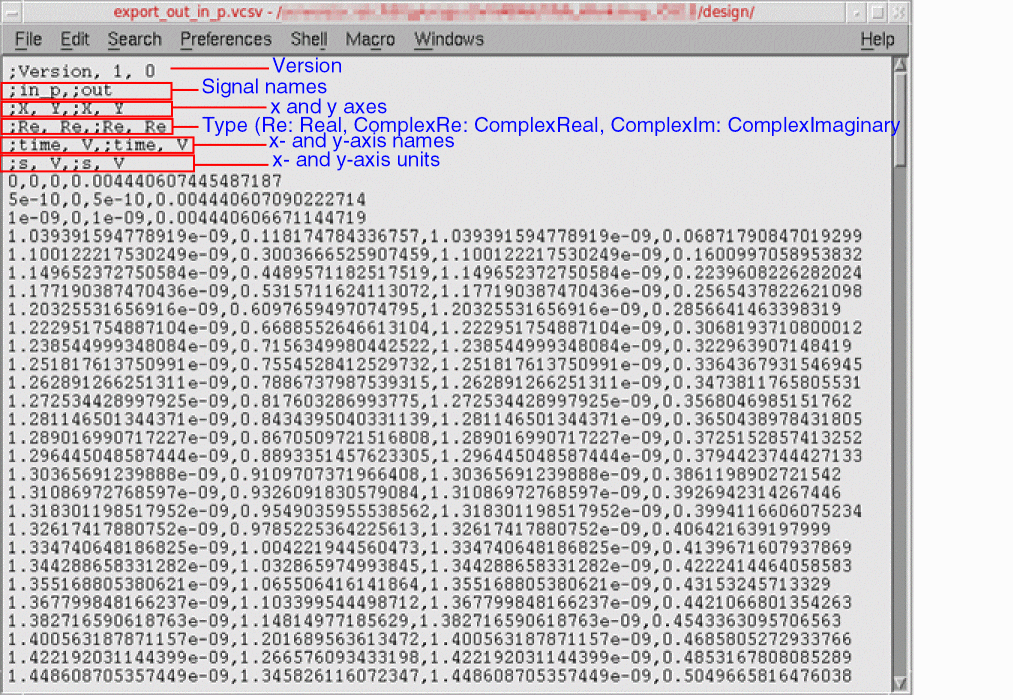This screenshot has height=700, width=1013.
Task: Close the export_out_in_p.vcsv window
Action: tap(898, 13)
